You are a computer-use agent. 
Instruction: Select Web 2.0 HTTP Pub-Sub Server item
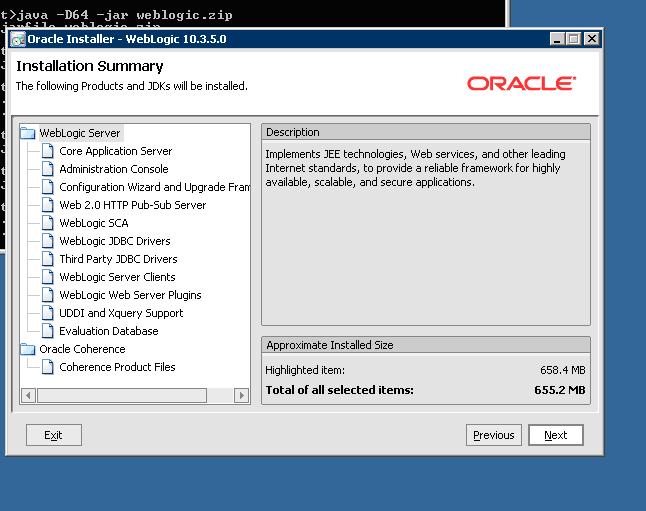coord(133,205)
